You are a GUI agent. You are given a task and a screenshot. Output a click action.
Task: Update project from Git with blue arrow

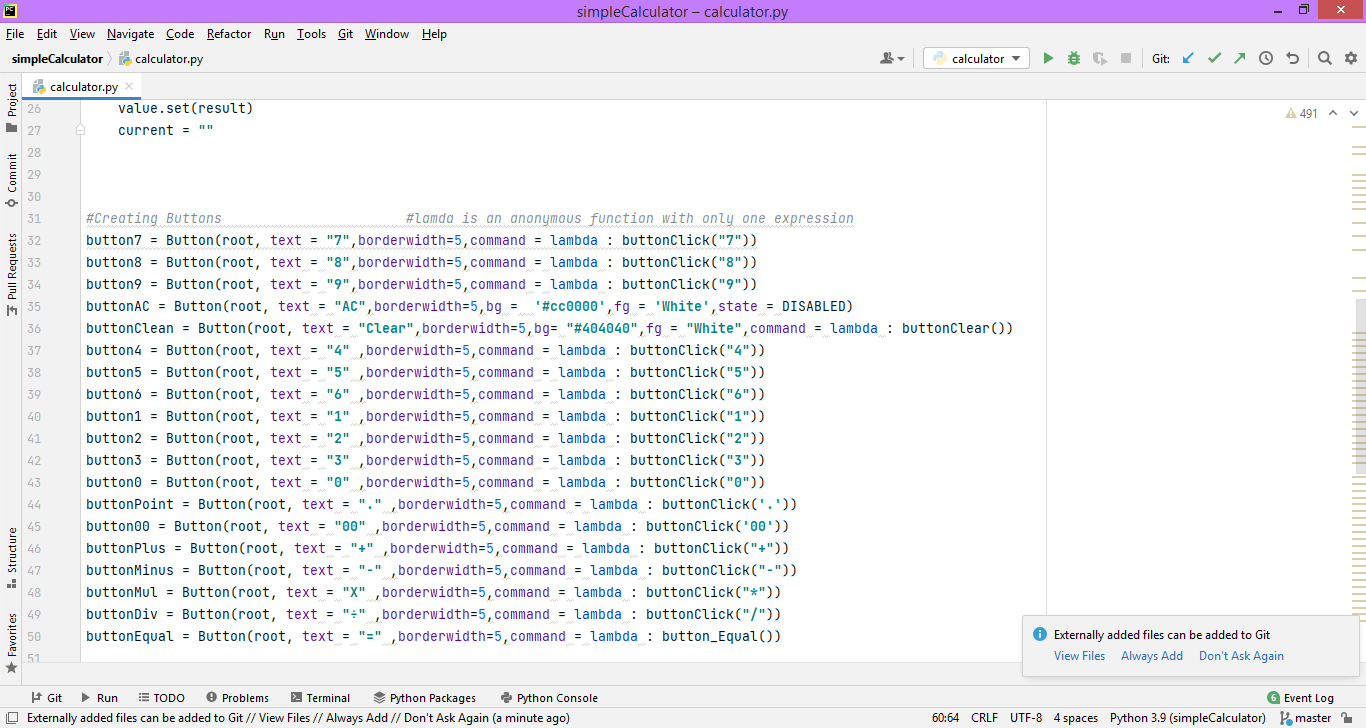(1188, 58)
